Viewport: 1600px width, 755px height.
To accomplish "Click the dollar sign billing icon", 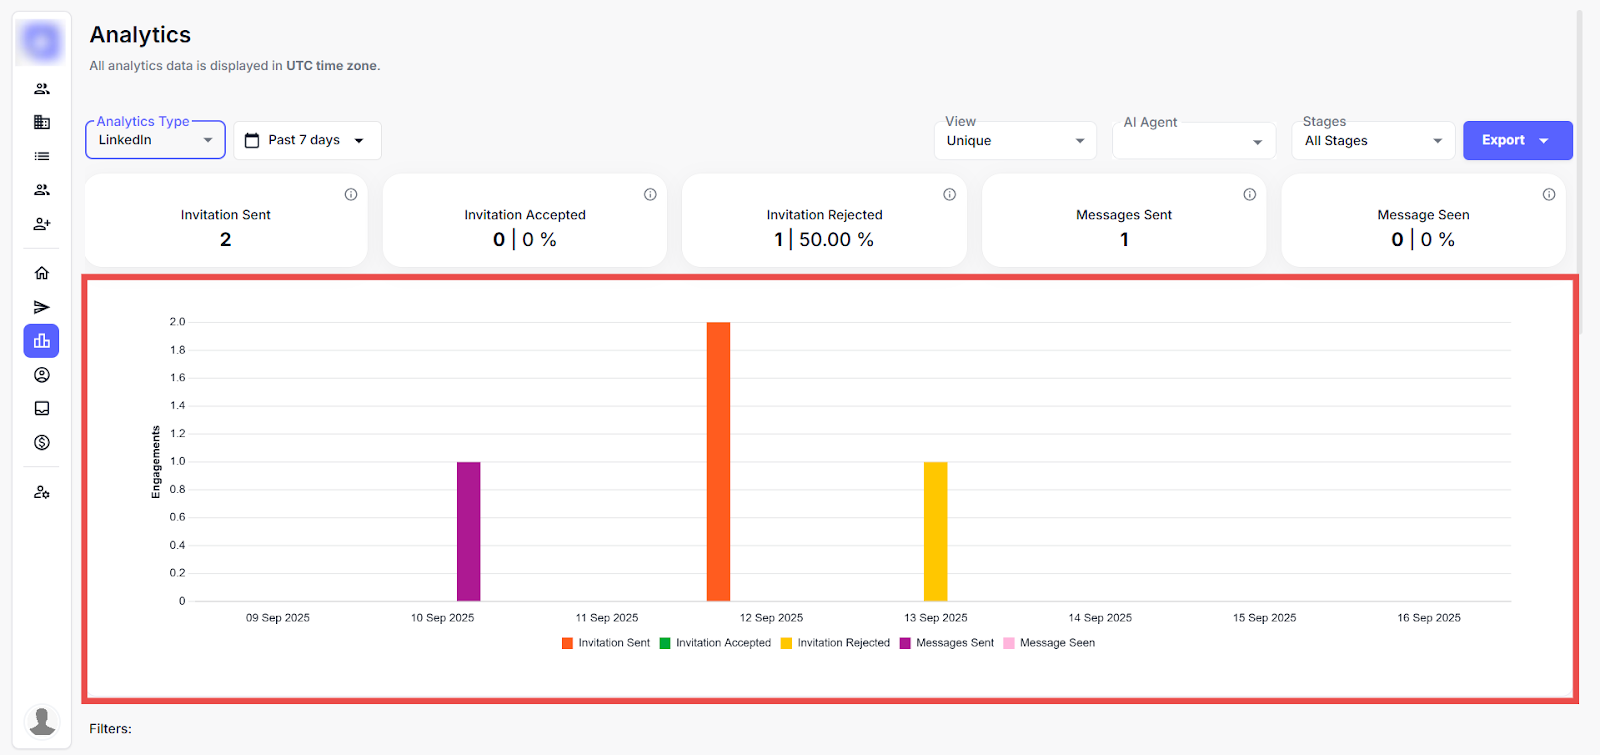I will point(42,442).
